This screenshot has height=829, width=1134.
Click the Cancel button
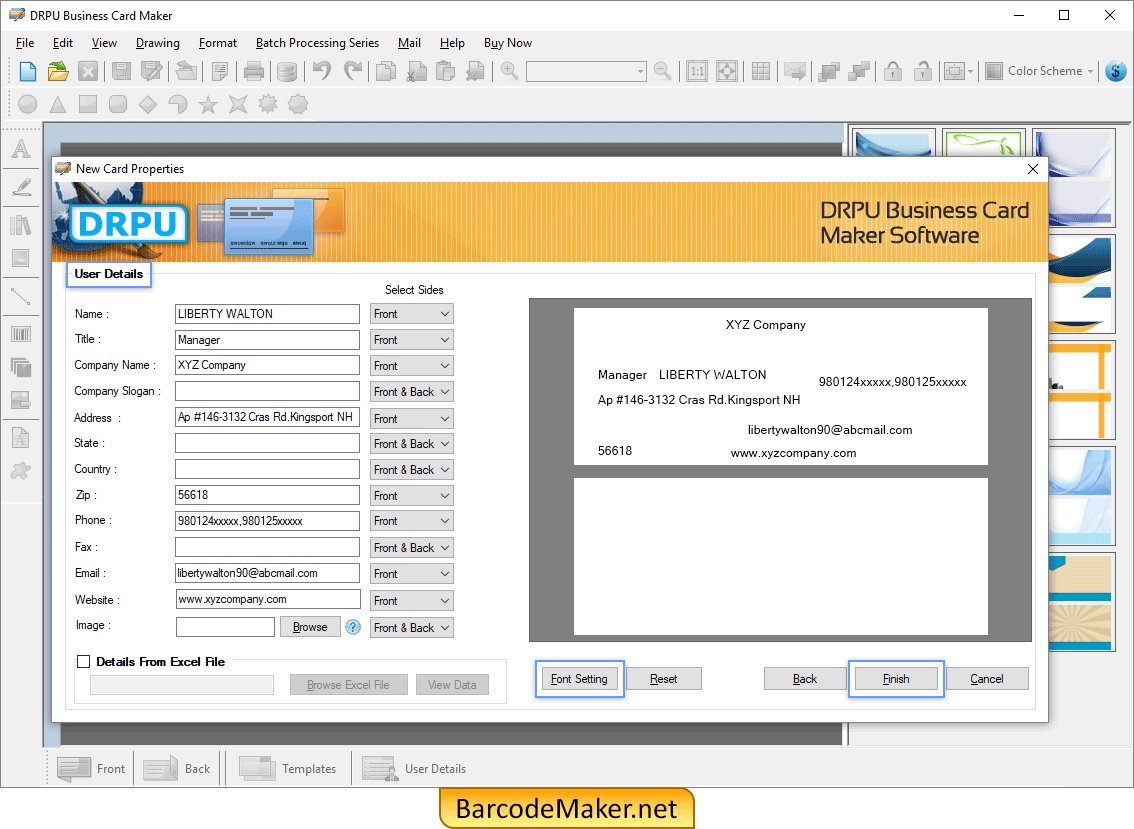point(987,679)
